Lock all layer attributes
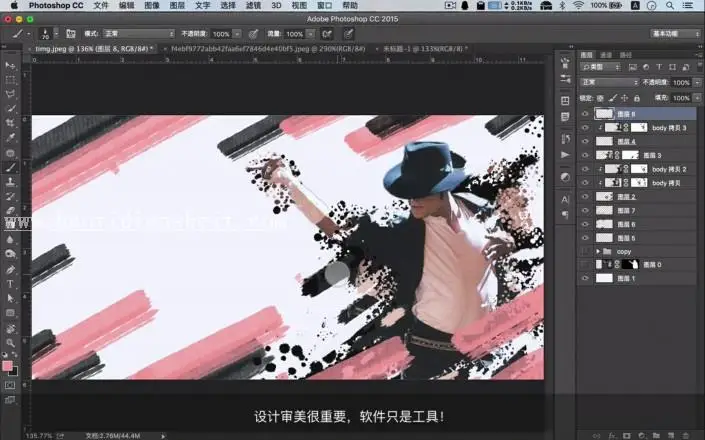This screenshot has height=440, width=705. [x=637, y=98]
